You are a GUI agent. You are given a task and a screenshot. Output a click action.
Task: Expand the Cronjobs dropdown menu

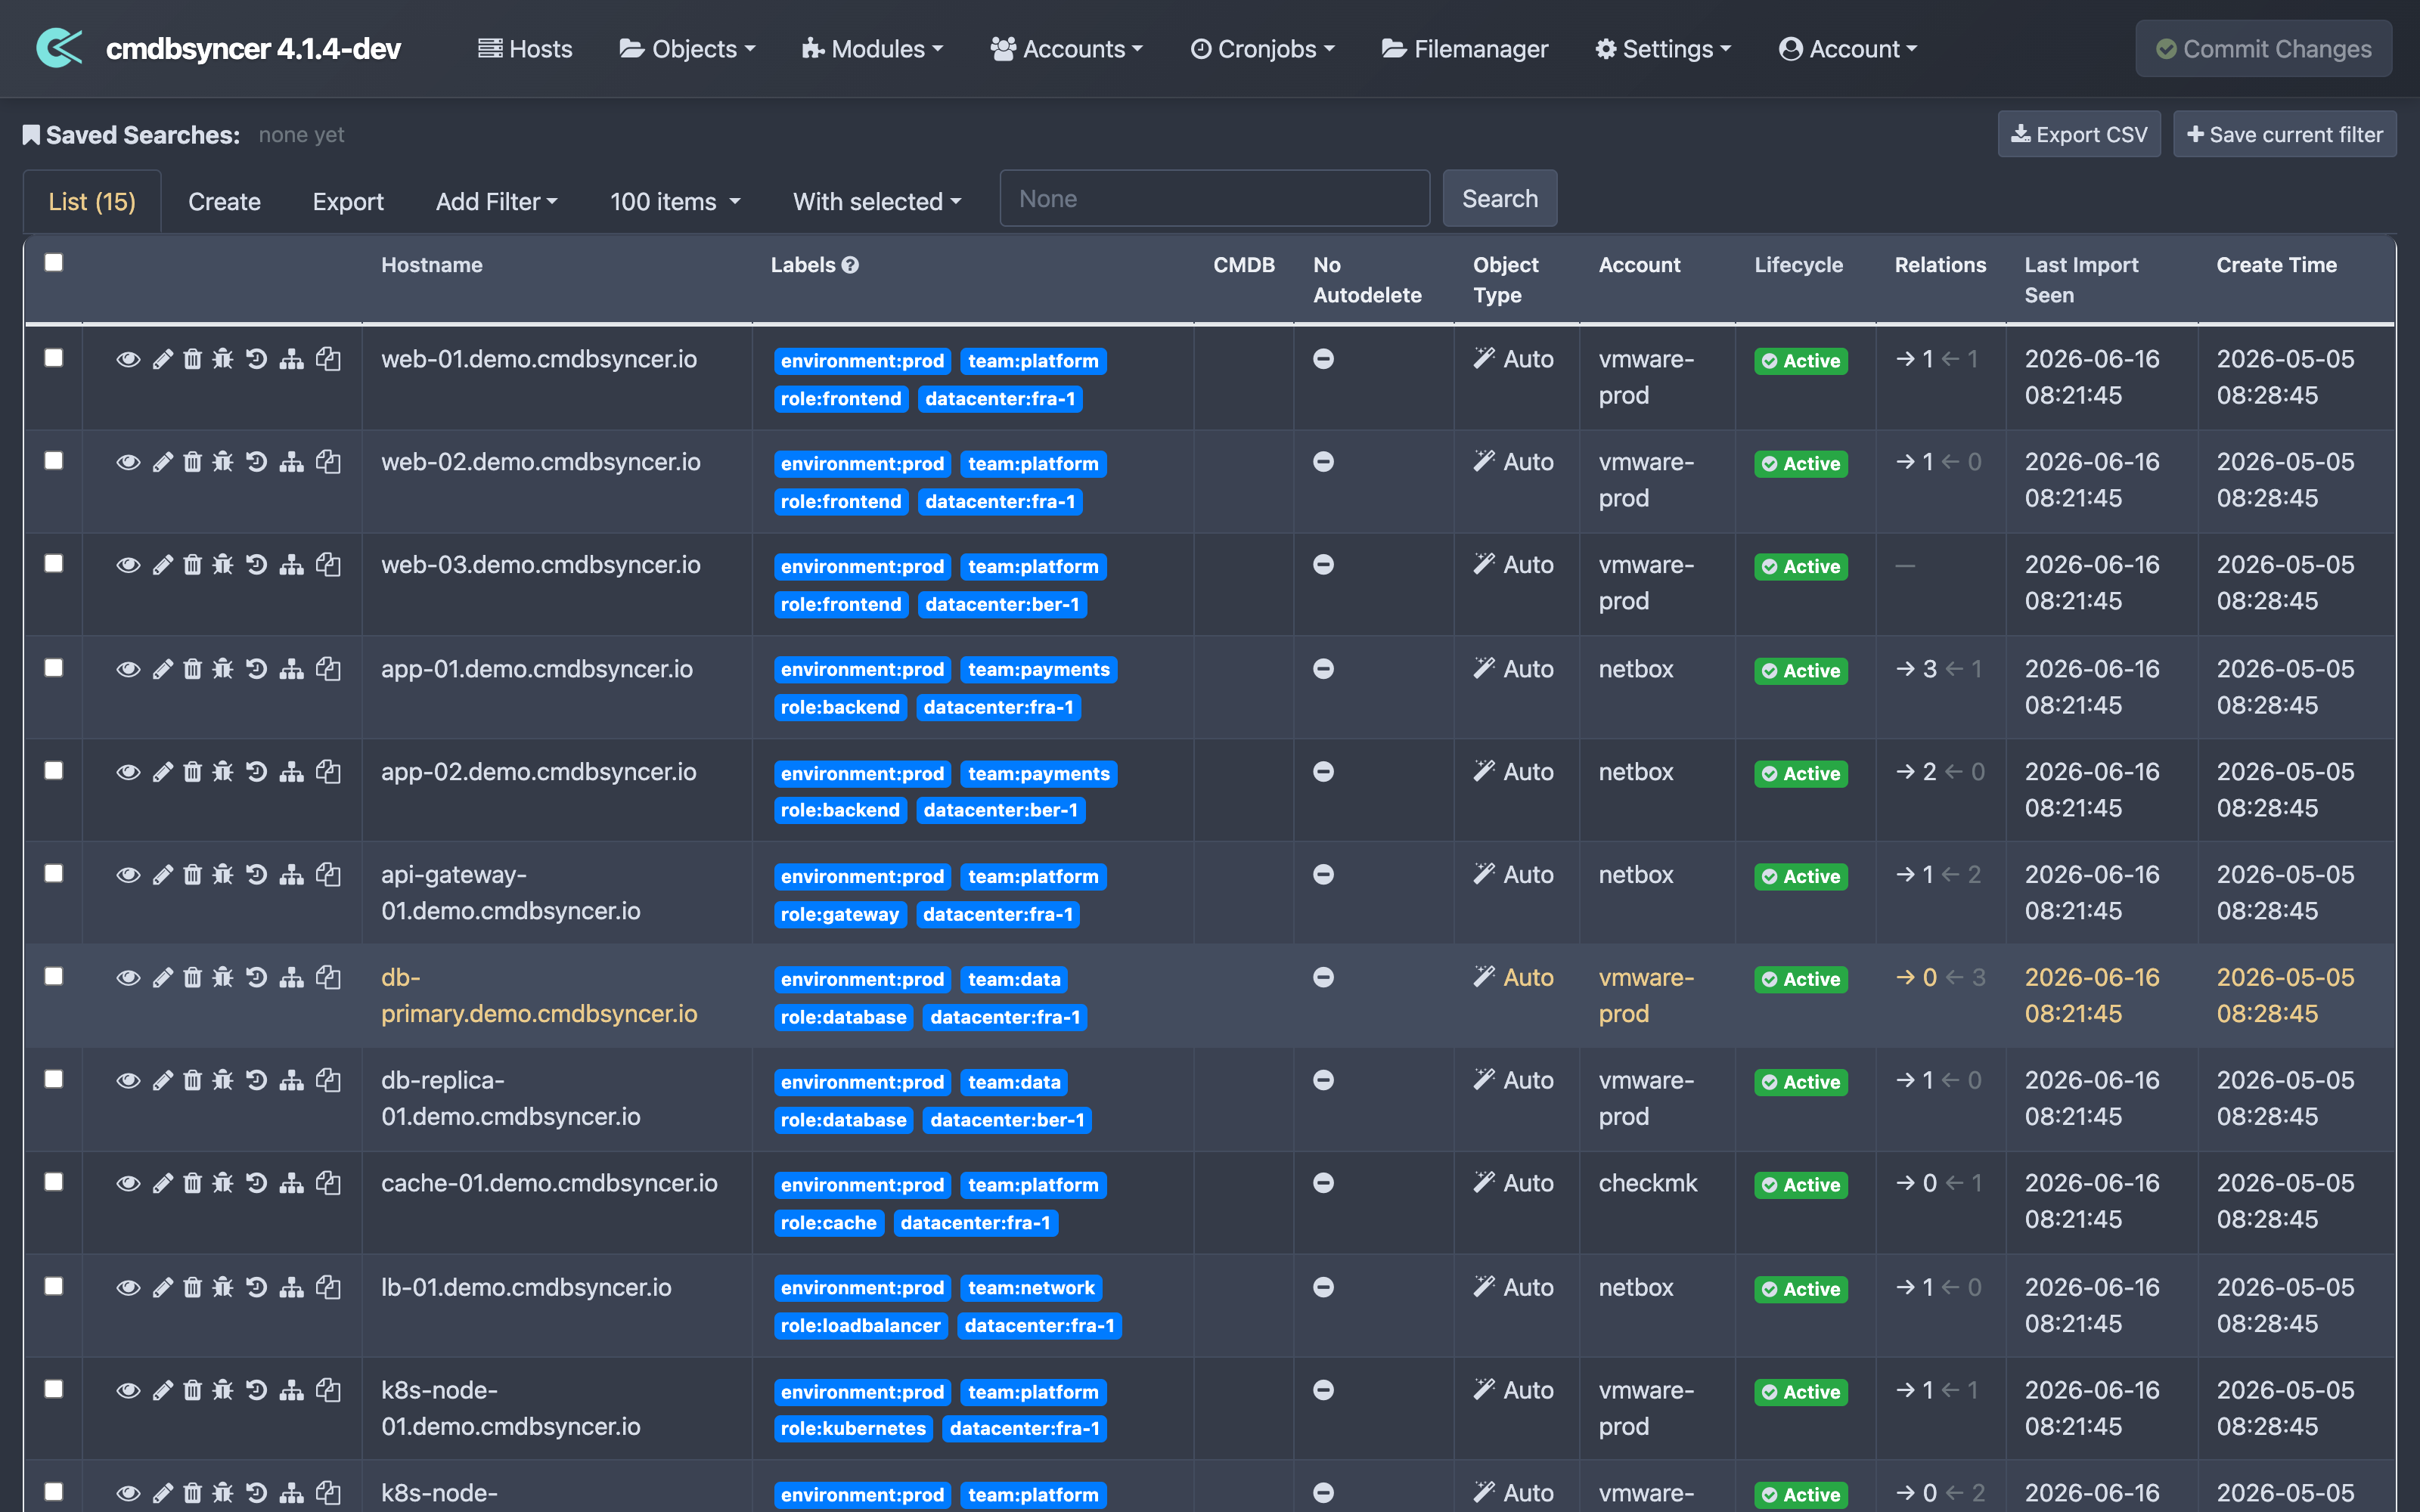coord(1262,49)
